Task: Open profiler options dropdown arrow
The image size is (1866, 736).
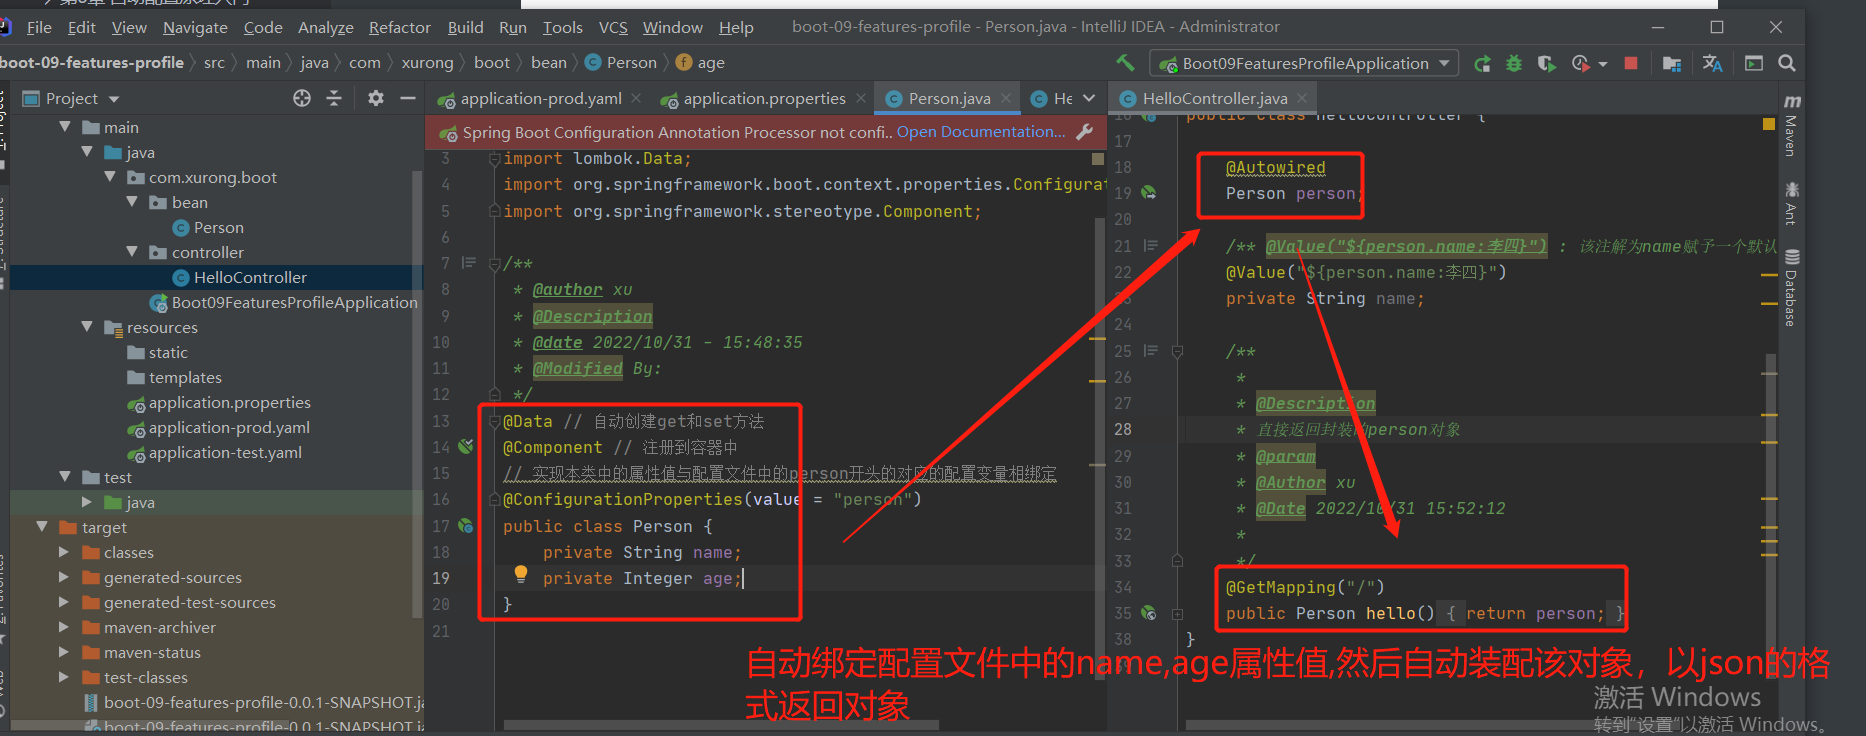Action: click(1603, 64)
